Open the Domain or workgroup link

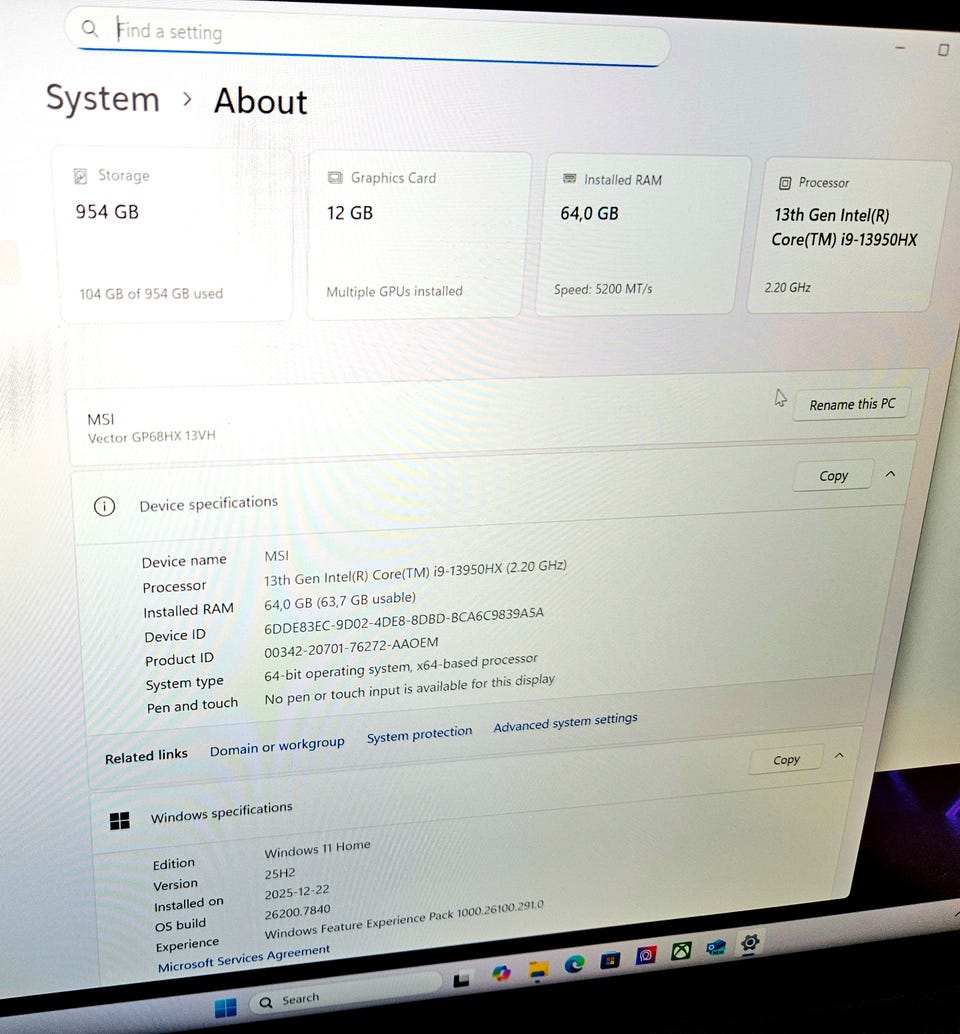[x=277, y=746]
